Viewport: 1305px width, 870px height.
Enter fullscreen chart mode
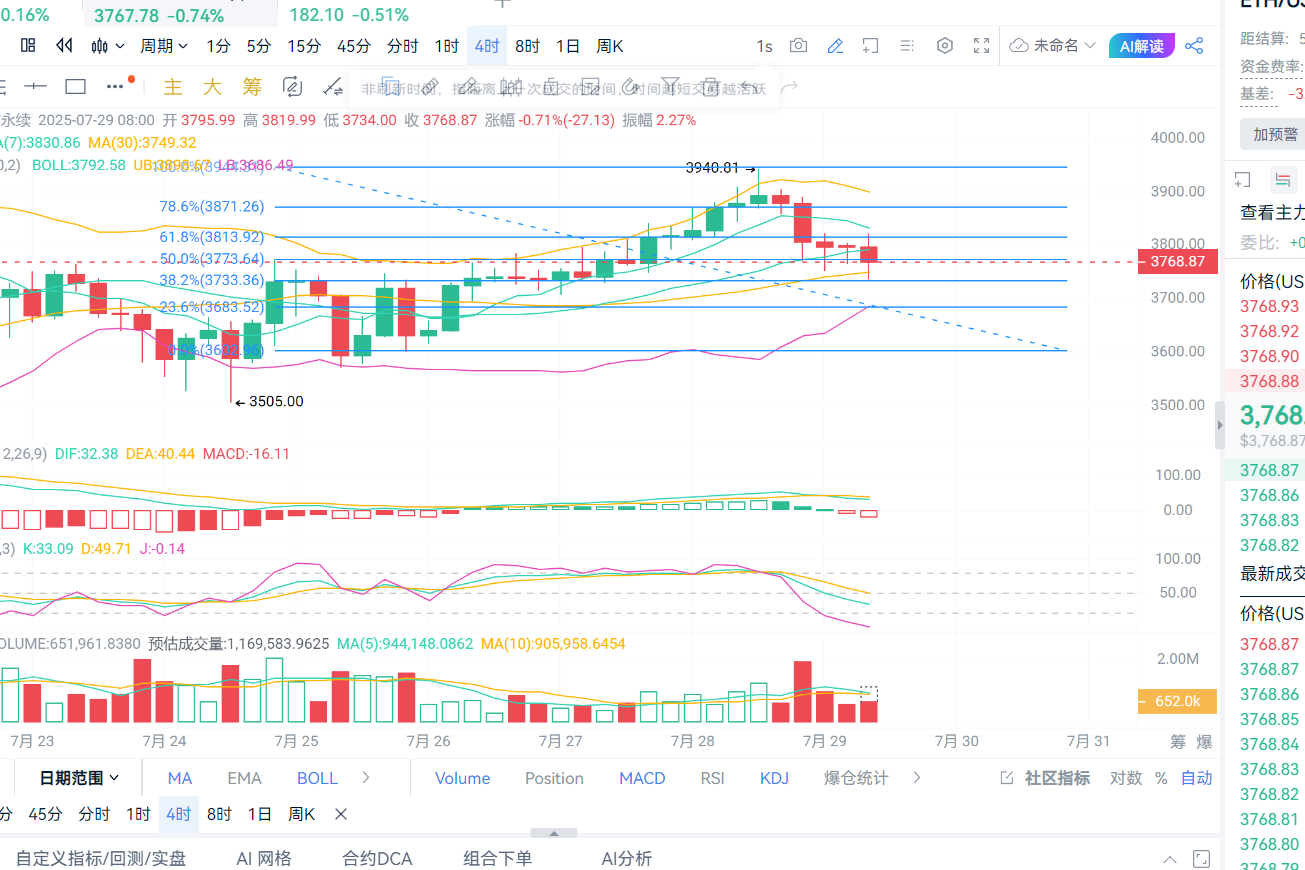[x=981, y=46]
